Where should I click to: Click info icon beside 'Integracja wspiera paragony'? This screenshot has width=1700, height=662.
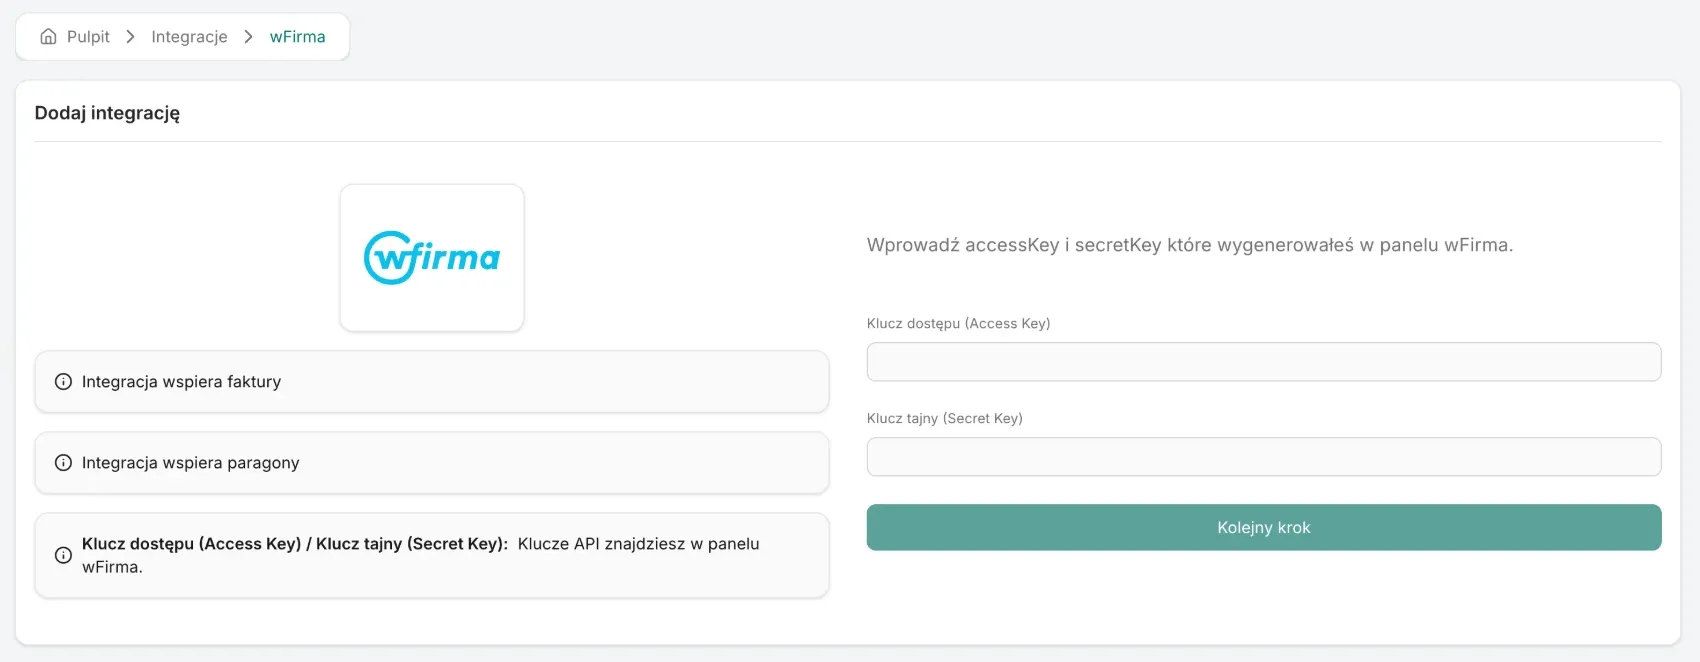point(63,463)
